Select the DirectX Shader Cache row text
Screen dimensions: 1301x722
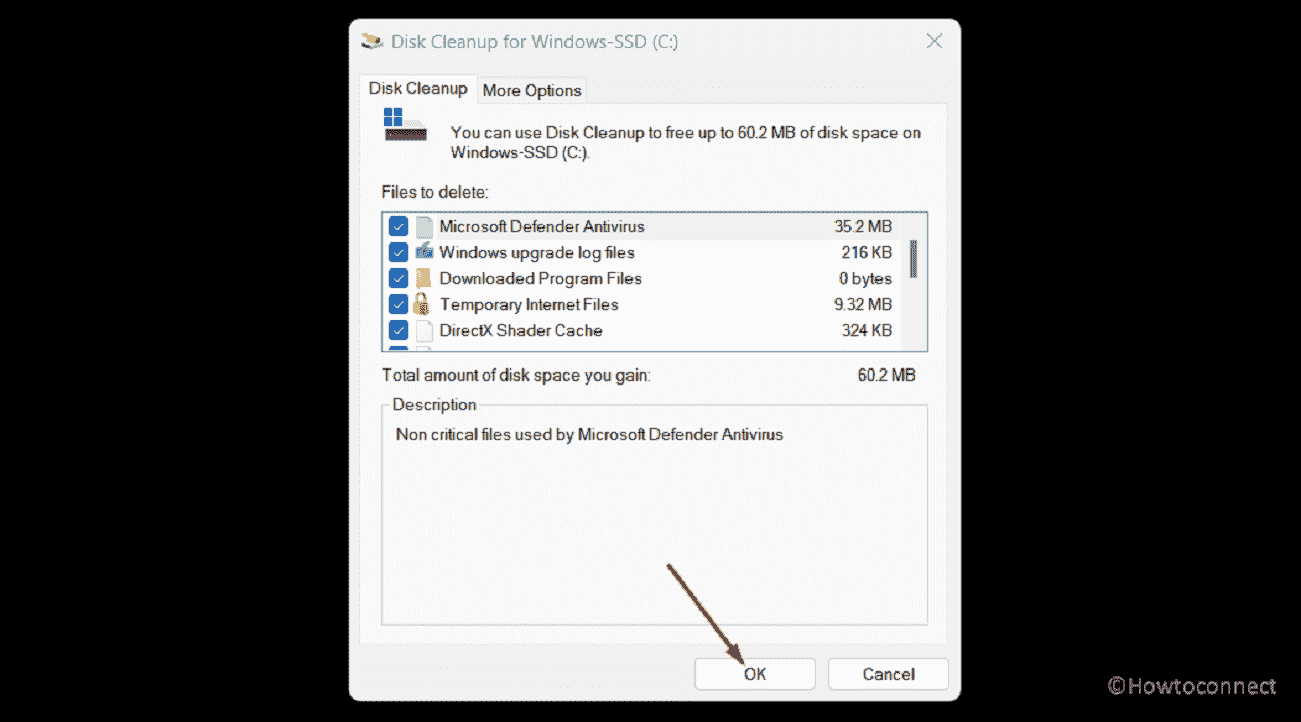click(521, 330)
